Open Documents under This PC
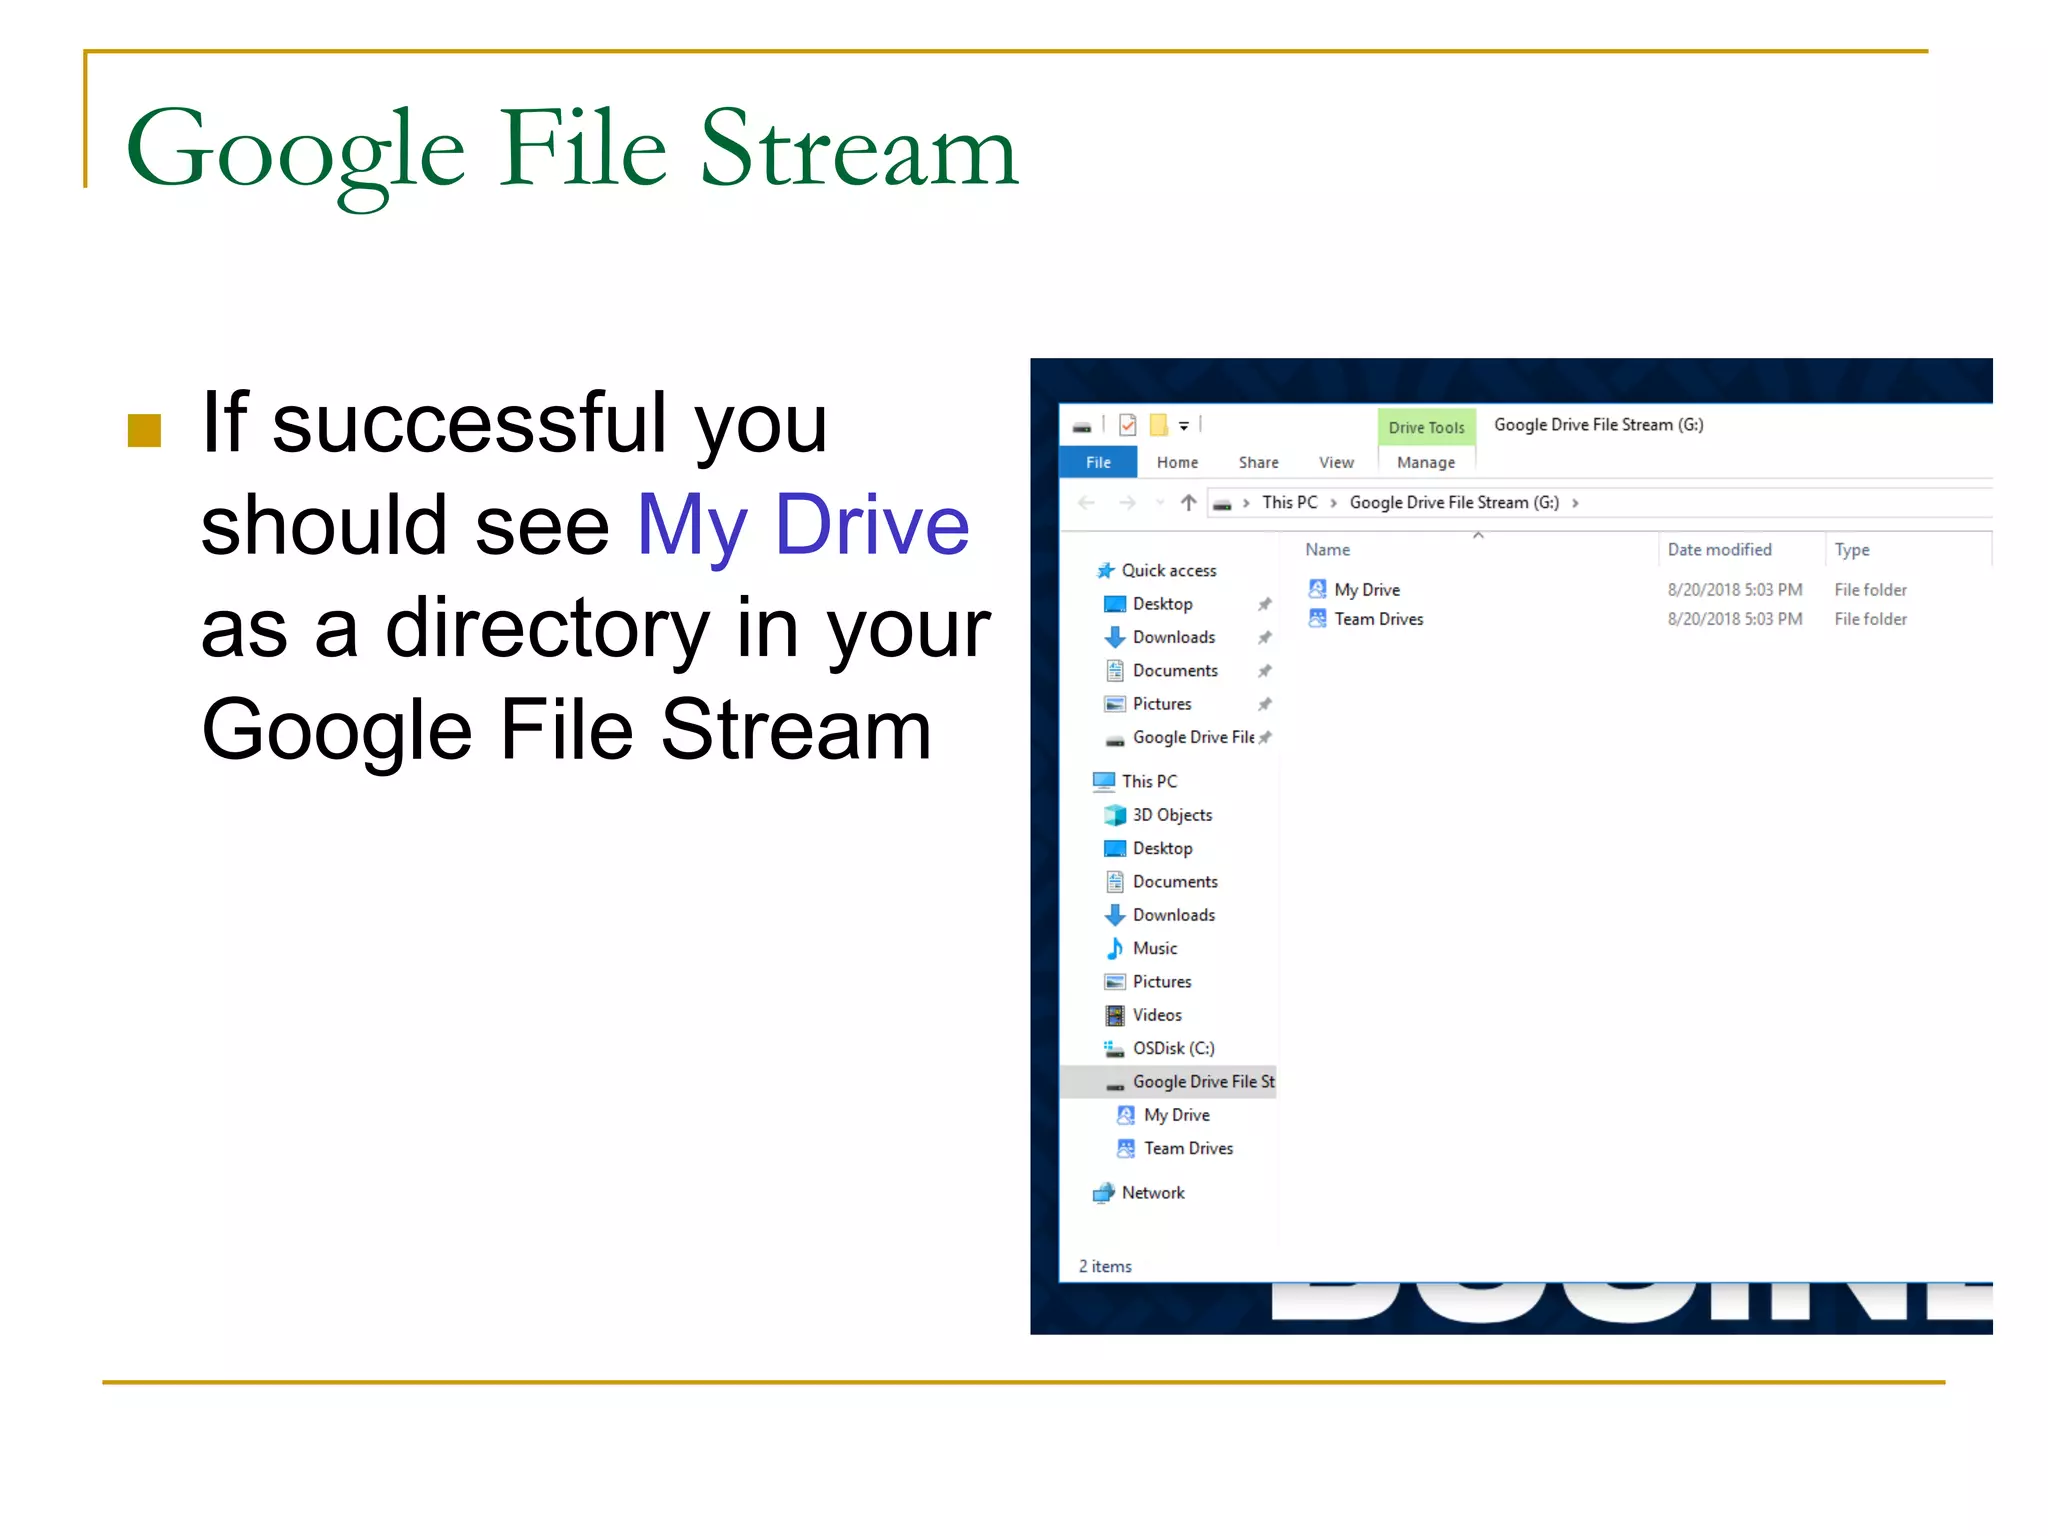The image size is (2048, 1536). click(1175, 881)
